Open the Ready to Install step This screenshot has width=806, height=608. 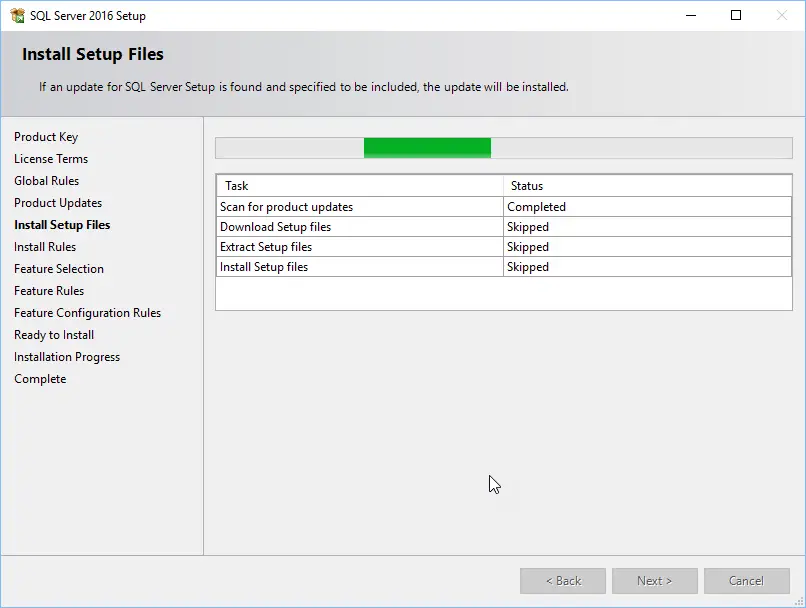pyautogui.click(x=53, y=334)
